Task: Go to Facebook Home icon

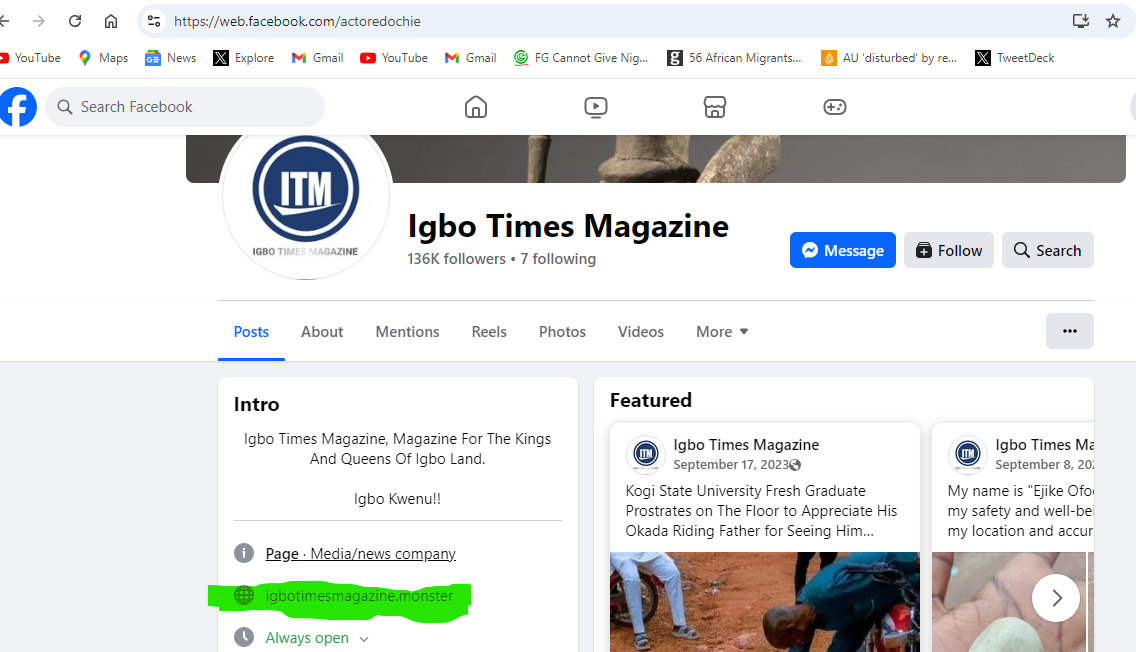Action: coord(475,107)
